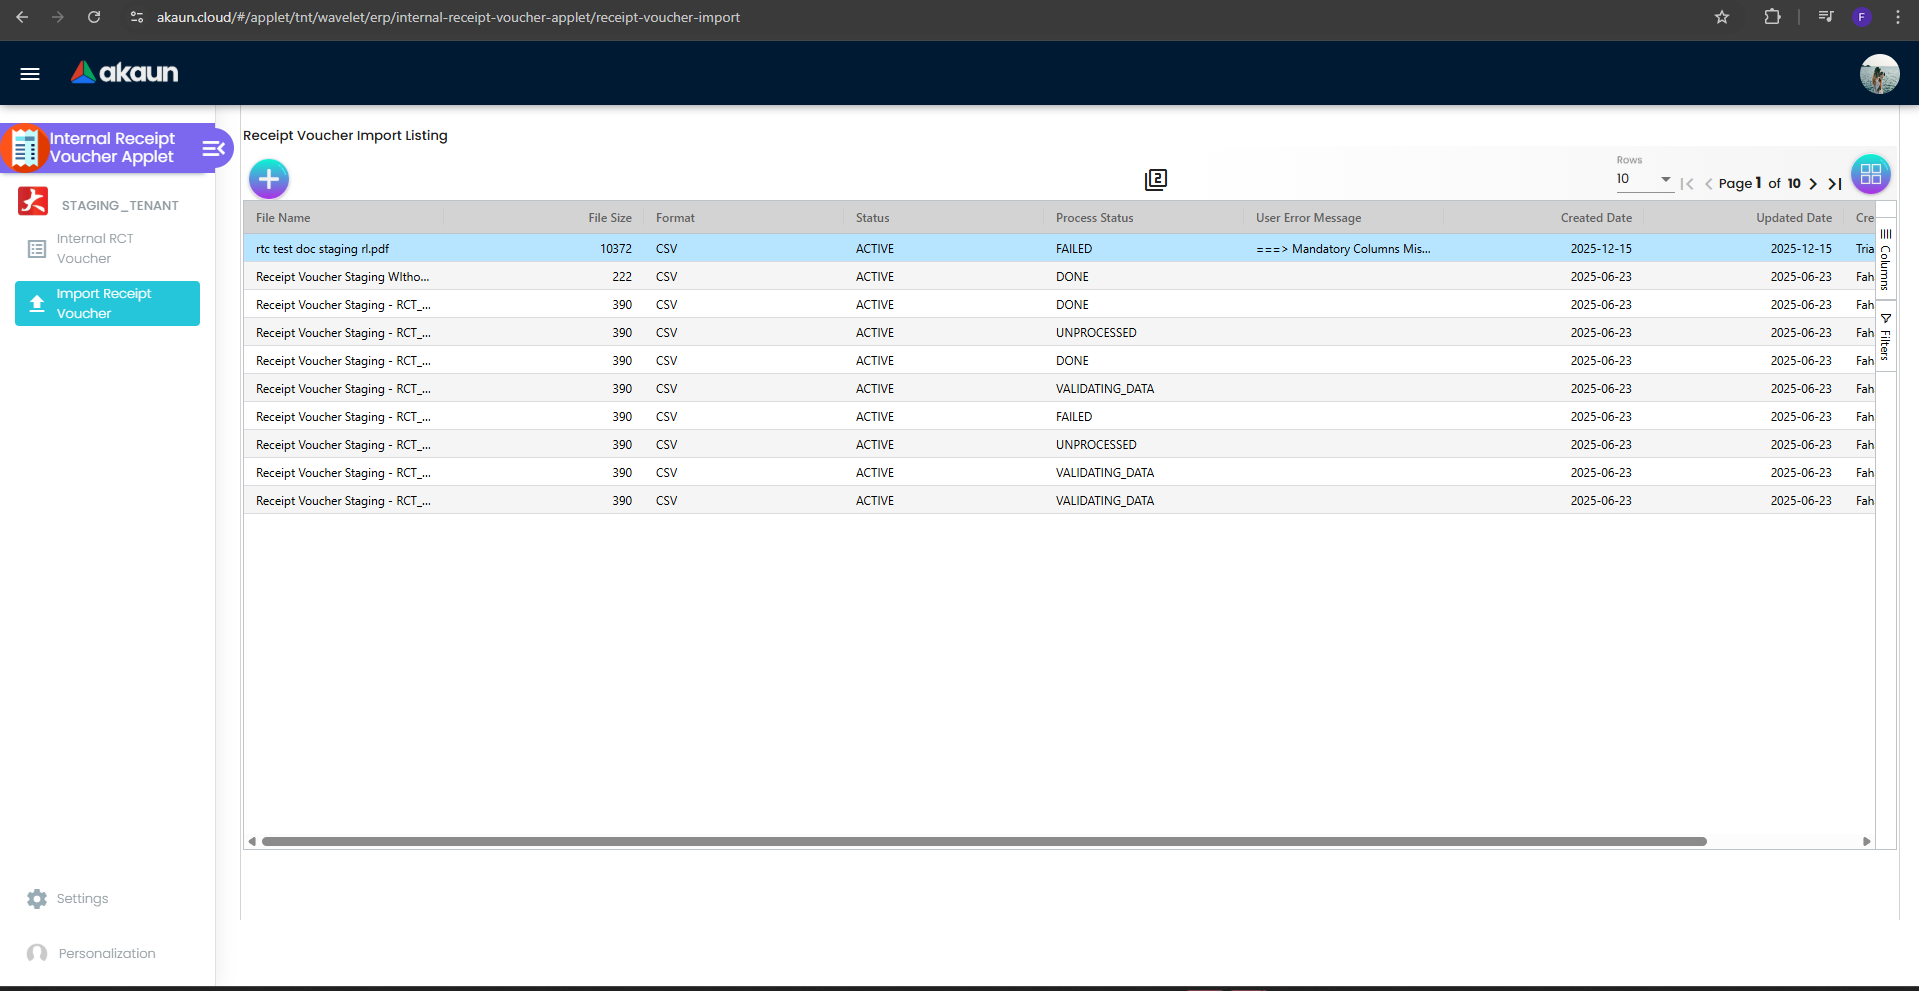Select the Import Receipt Voucher menu item

(107, 303)
